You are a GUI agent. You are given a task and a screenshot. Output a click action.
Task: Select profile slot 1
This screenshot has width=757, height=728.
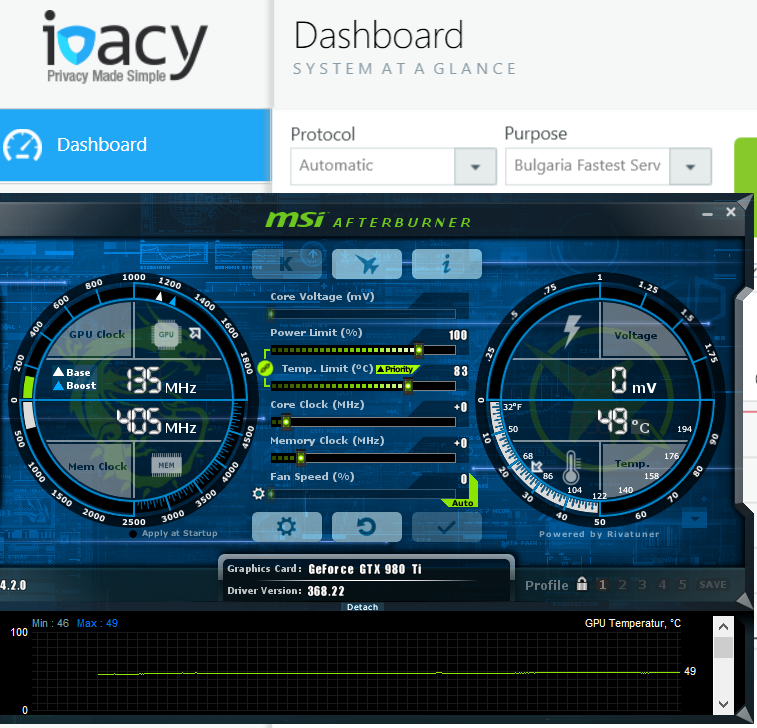(x=602, y=585)
